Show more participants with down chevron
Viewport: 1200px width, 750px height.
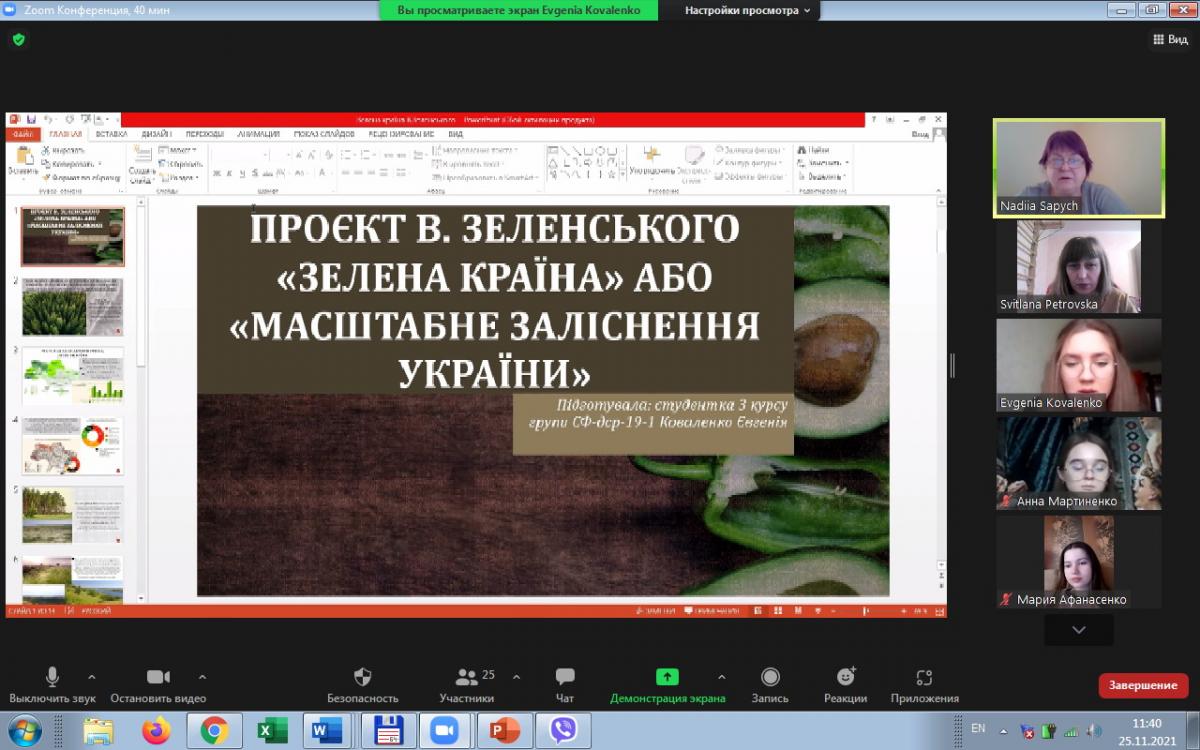[1078, 630]
